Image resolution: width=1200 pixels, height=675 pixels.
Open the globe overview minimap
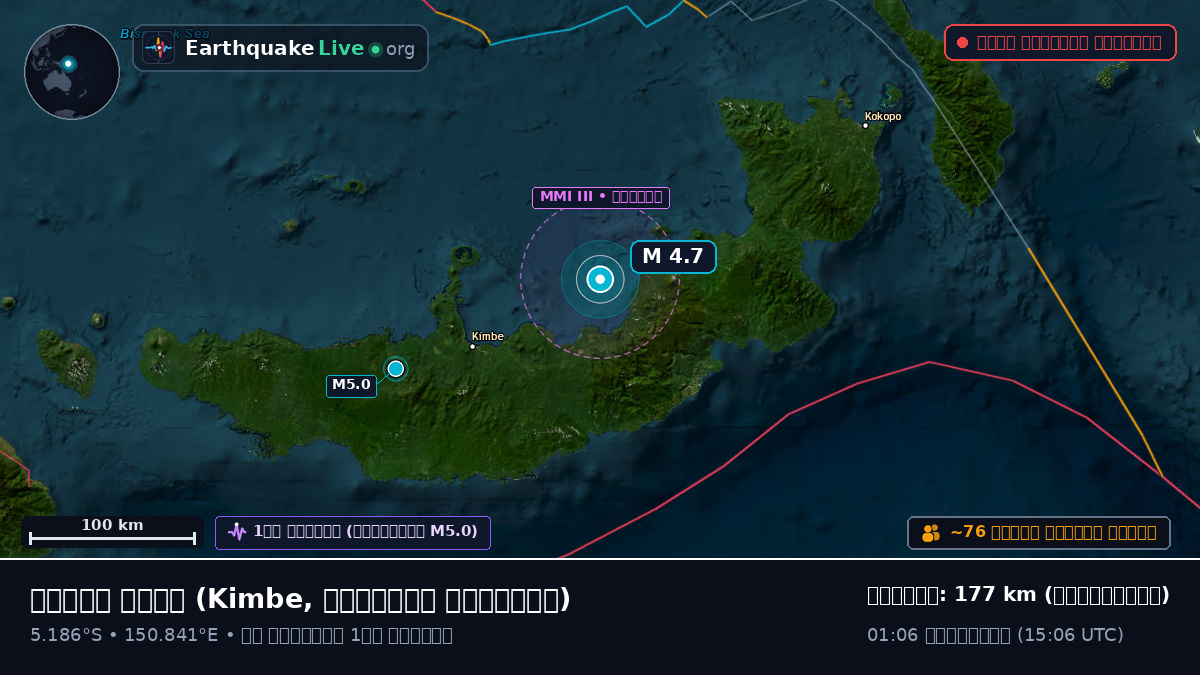pos(72,72)
